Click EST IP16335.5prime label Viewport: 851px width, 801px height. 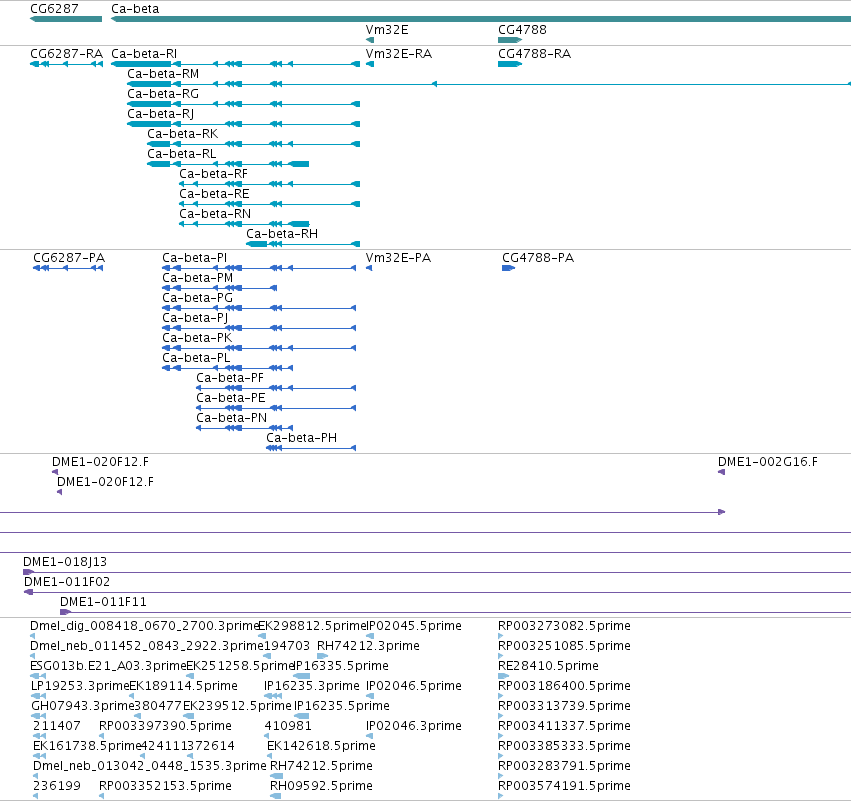click(x=341, y=666)
